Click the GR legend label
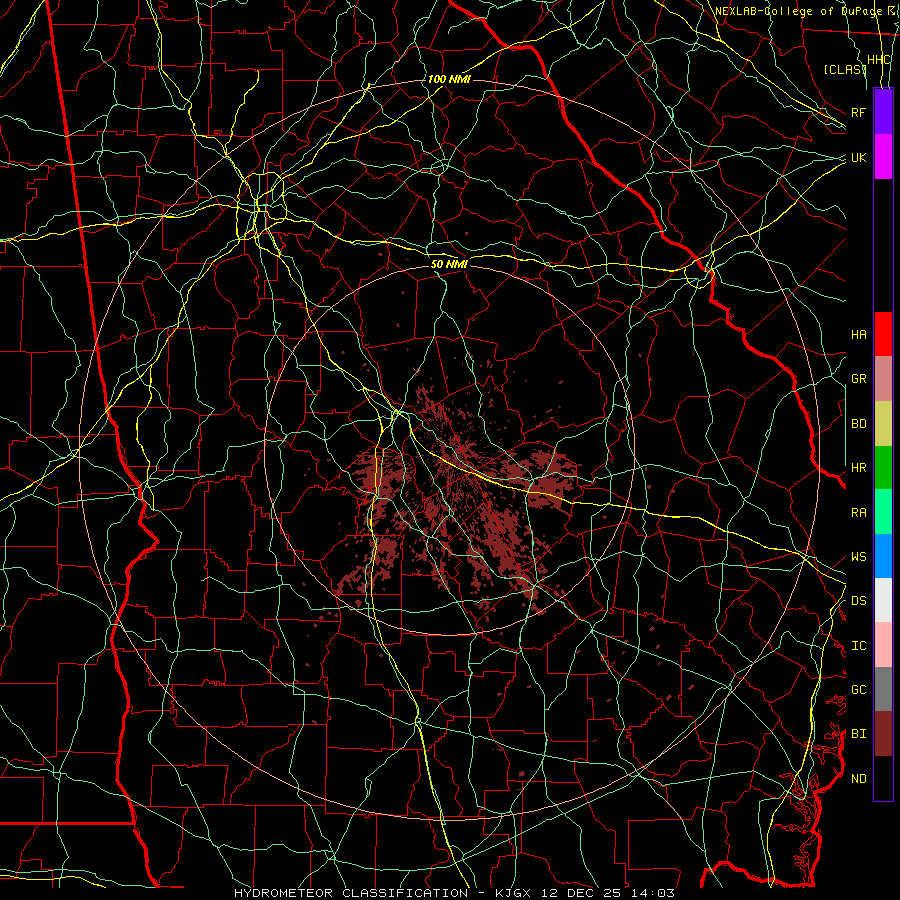This screenshot has height=900, width=900. pyautogui.click(x=858, y=379)
